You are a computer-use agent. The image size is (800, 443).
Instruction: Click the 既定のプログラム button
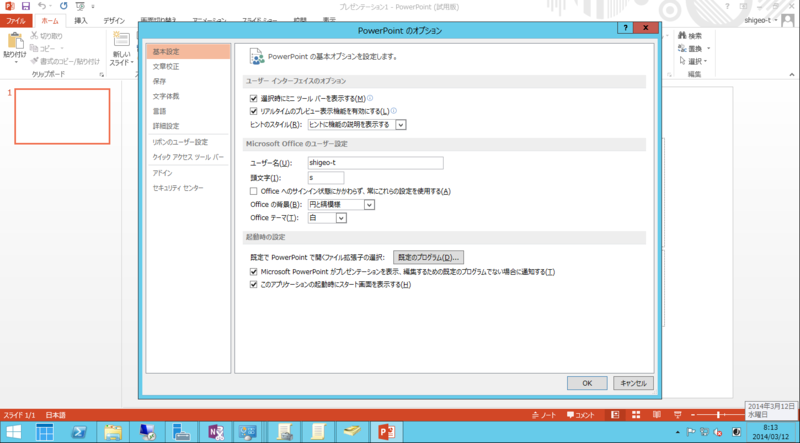[429, 257]
